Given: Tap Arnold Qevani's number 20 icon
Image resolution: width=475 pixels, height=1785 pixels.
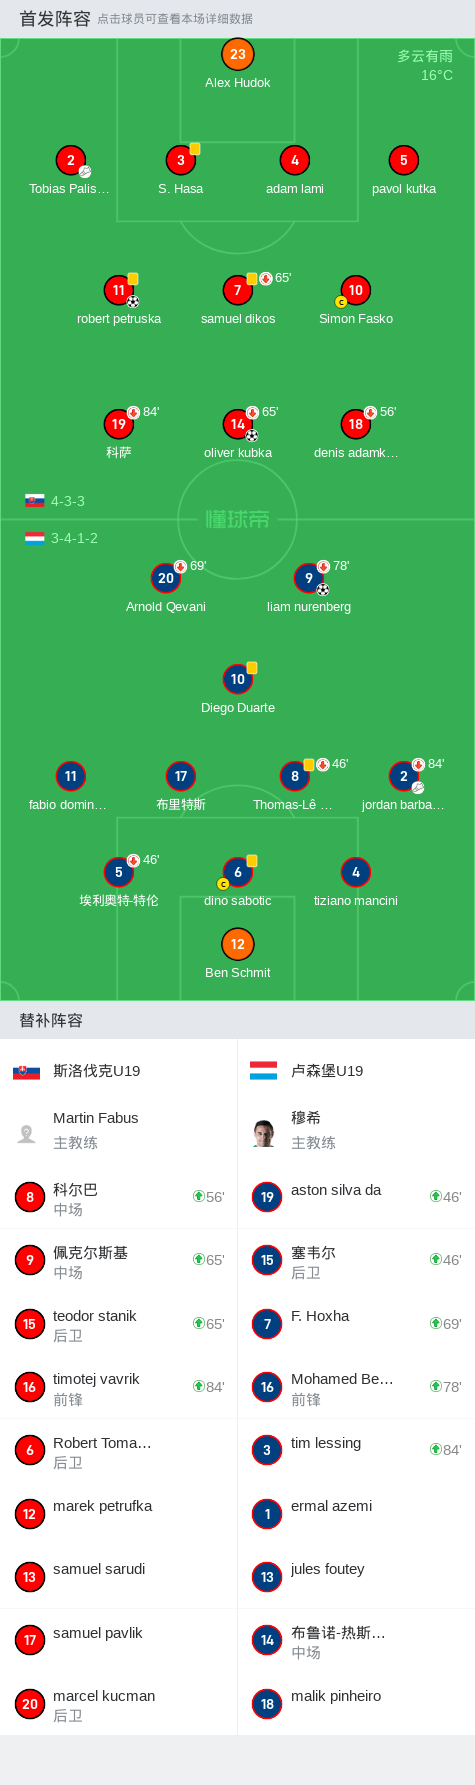Looking at the screenshot, I should pos(166,578).
